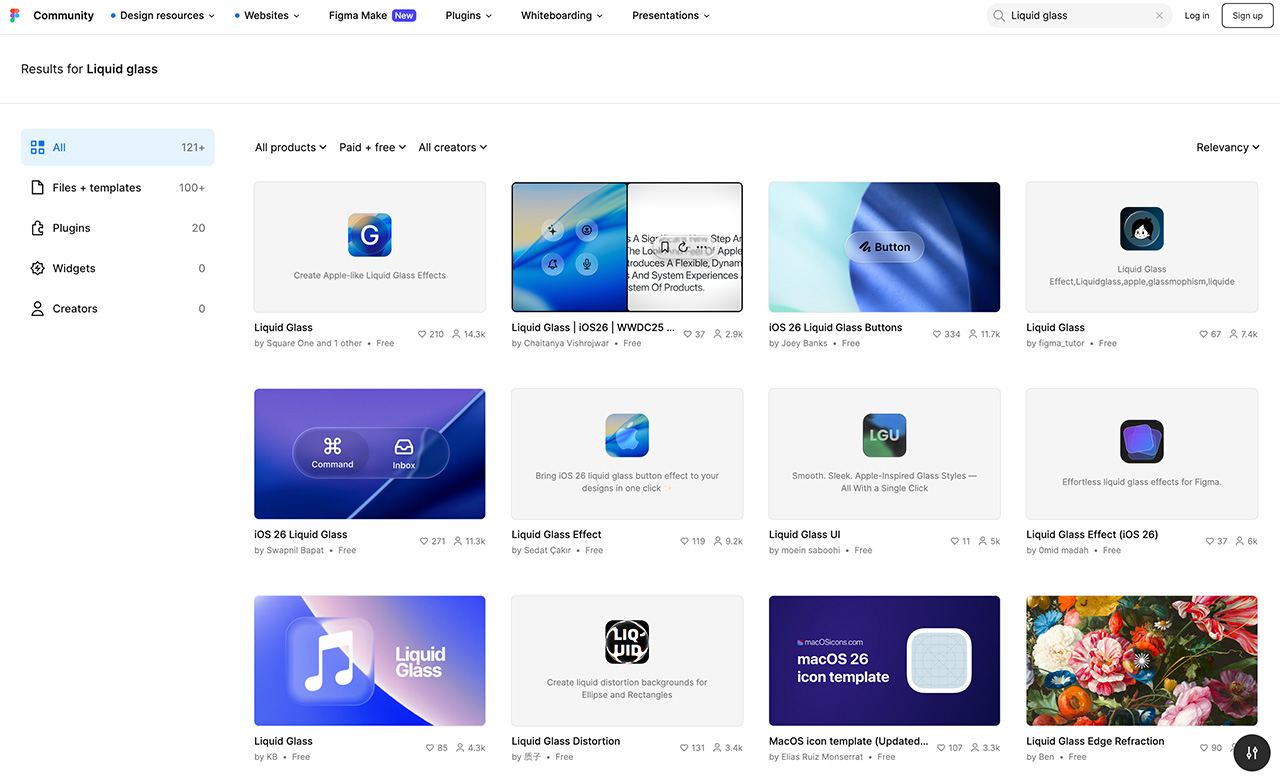Go to Community home link

63,16
